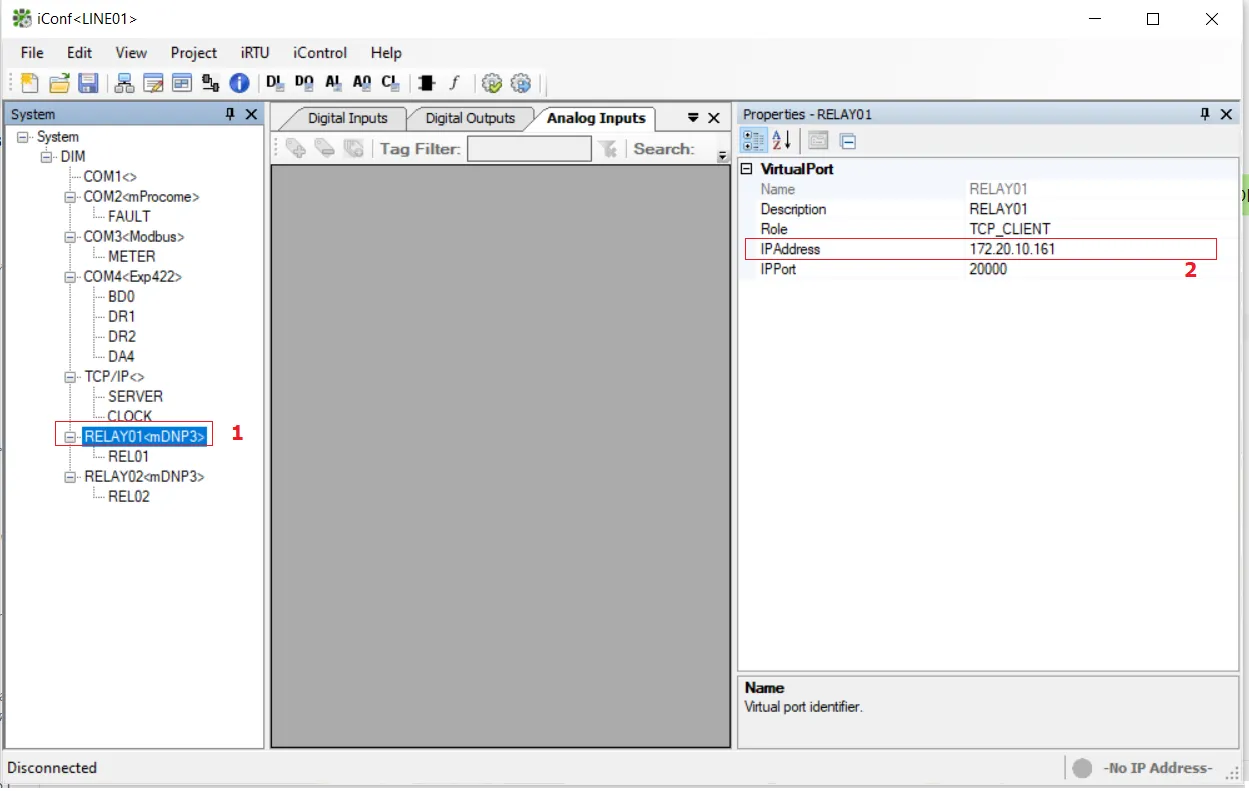Click the remove tag icon in points toolbar
The image size is (1249, 791).
click(x=324, y=149)
